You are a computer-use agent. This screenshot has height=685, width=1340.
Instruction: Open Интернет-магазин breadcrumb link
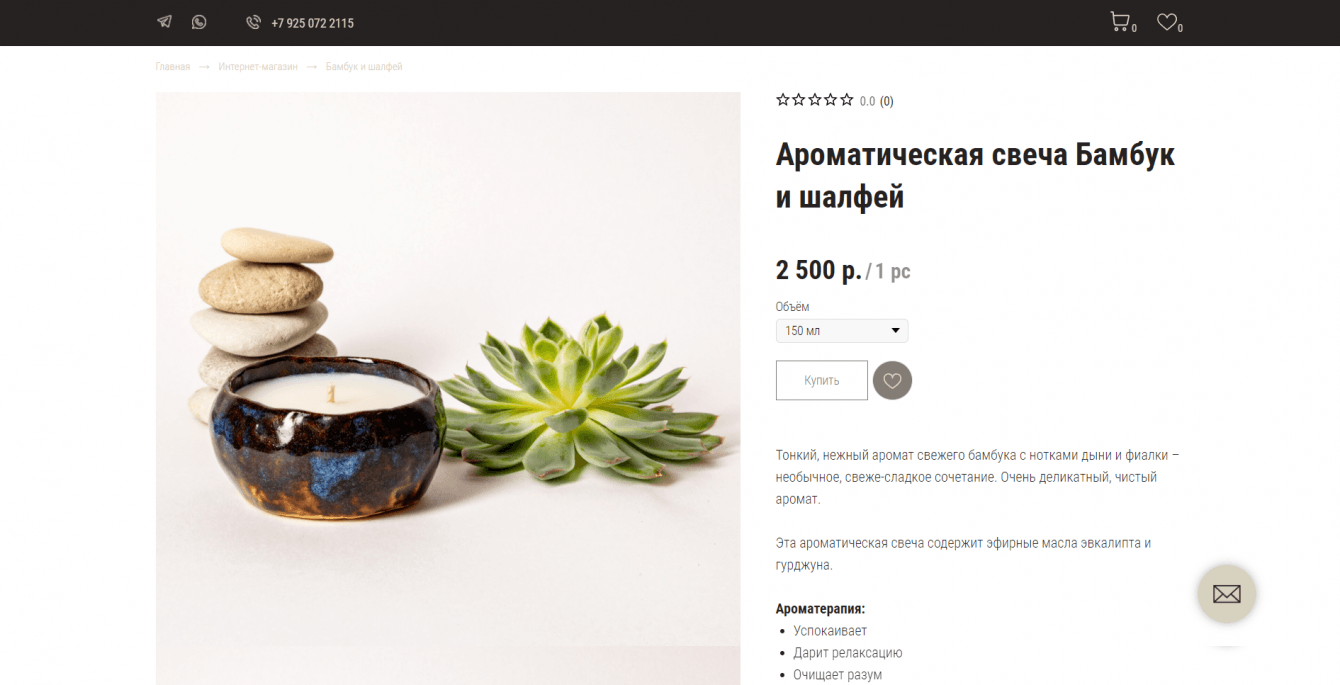pyautogui.click(x=258, y=67)
